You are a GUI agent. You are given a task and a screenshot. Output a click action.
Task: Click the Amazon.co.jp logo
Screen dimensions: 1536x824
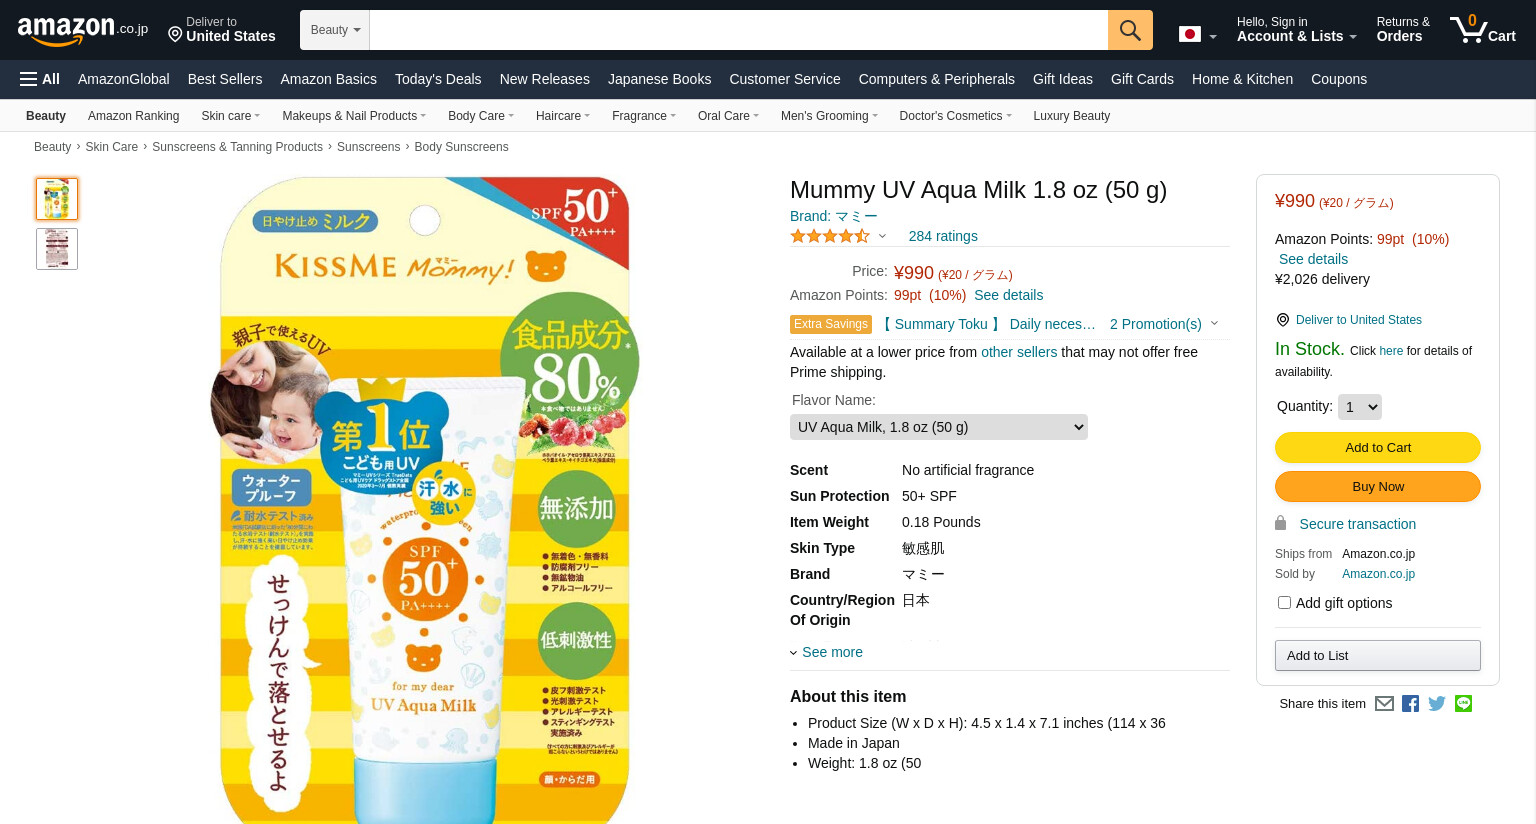[x=83, y=31]
